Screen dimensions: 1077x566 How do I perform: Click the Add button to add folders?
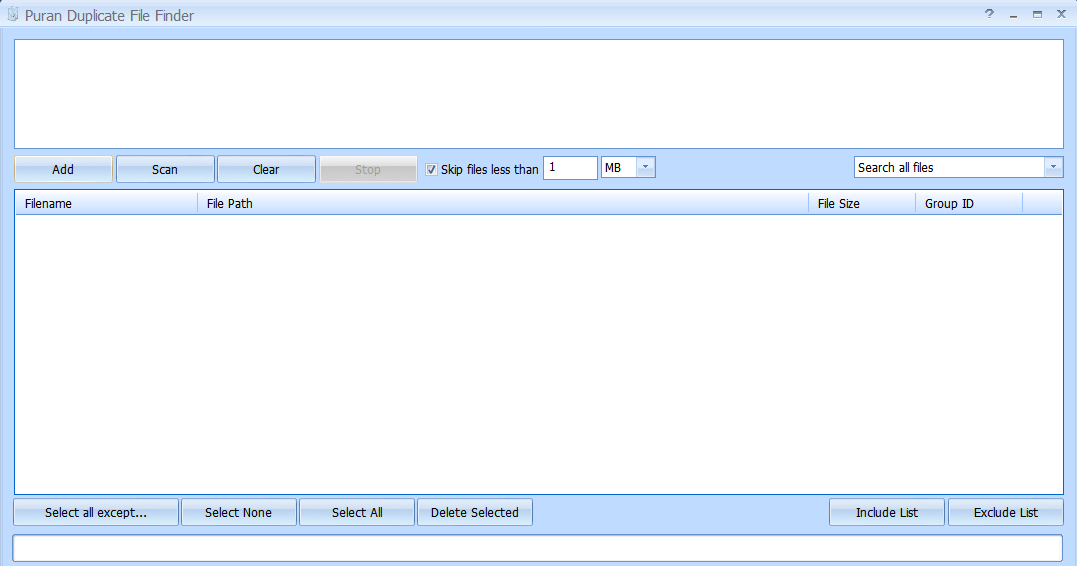coord(63,169)
